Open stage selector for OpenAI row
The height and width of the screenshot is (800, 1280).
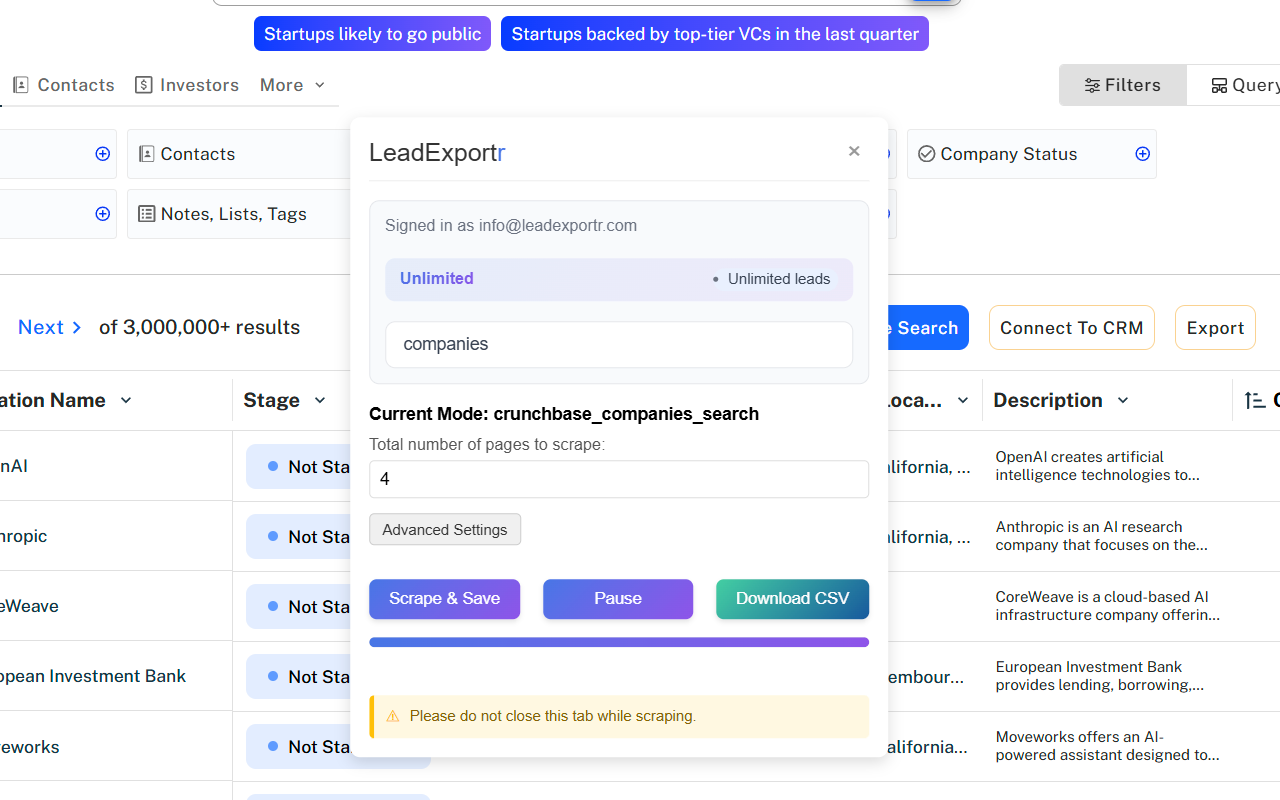click(x=298, y=467)
